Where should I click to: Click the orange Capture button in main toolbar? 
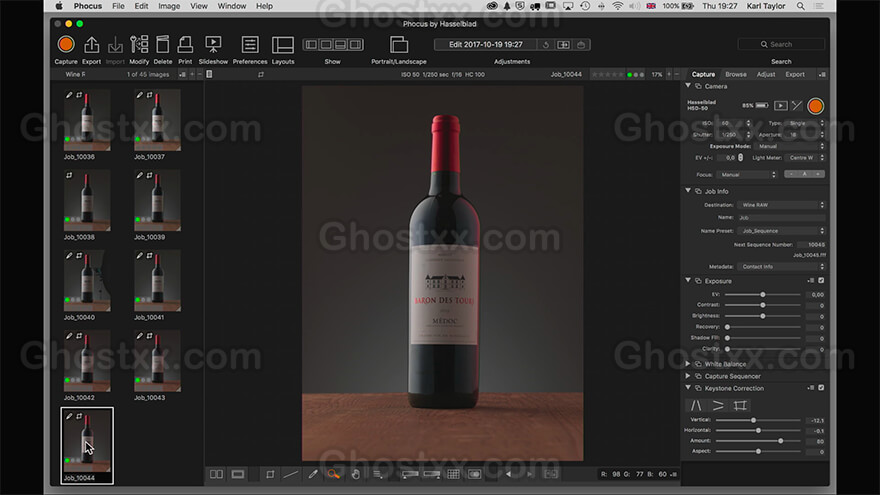(x=66, y=44)
